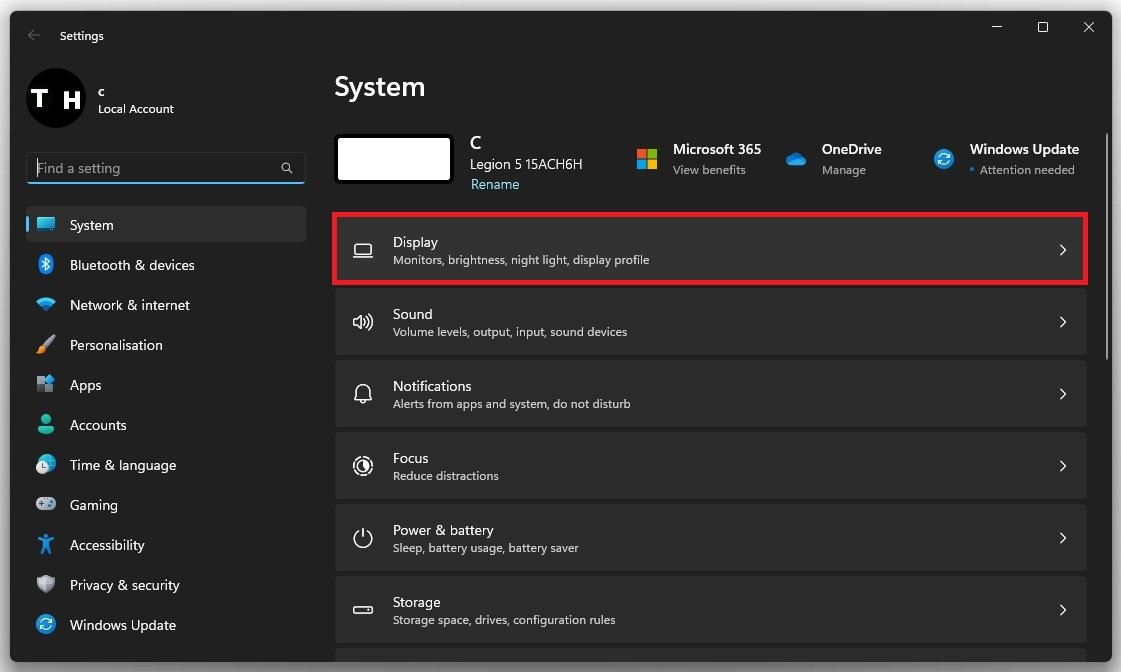Open the Storage row chevron

(x=1062, y=610)
